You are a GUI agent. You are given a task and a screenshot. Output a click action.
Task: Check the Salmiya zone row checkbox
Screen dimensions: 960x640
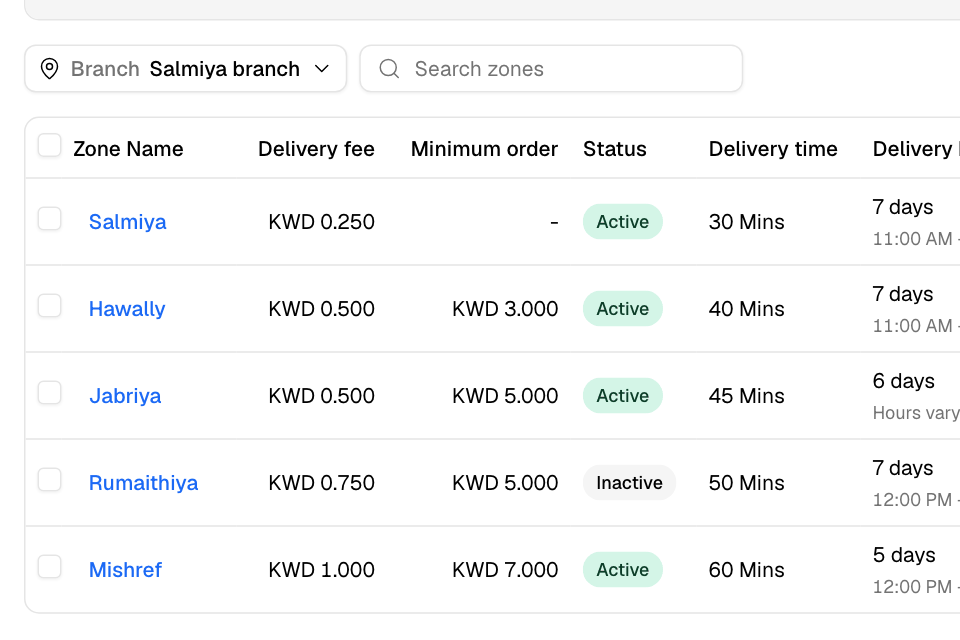(50, 219)
